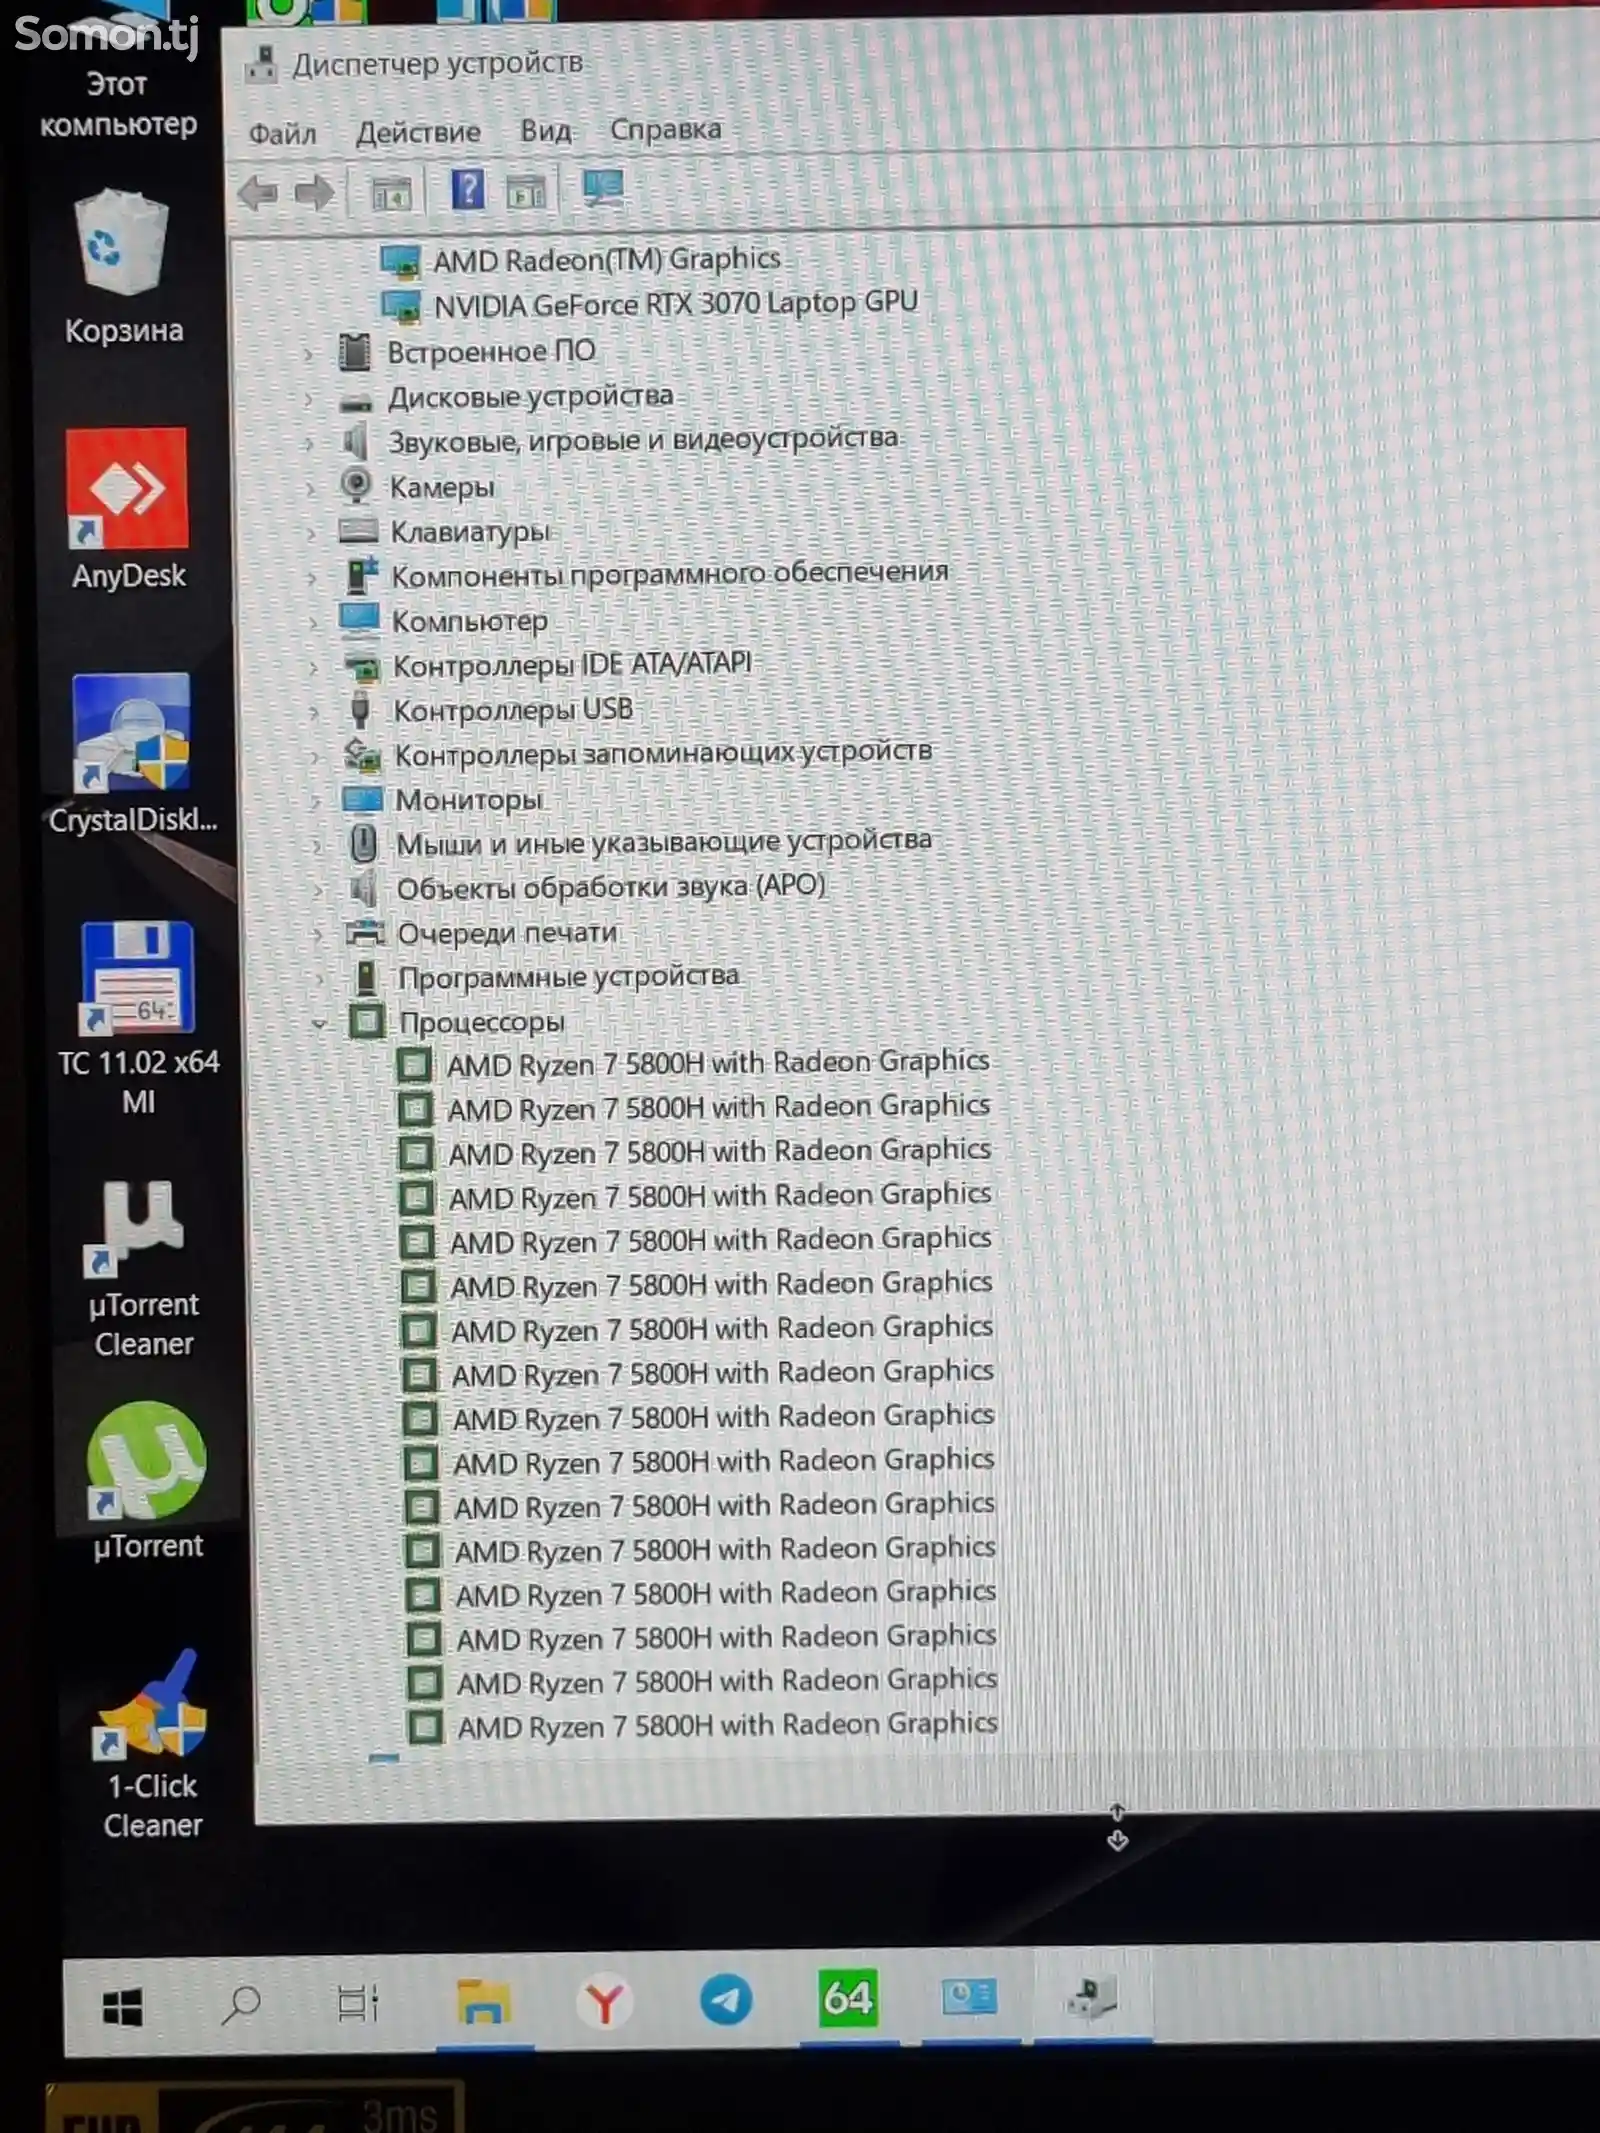Select the last AMD Ryzen 7 5800H entry
The width and height of the screenshot is (1600, 2133).
[728, 1725]
